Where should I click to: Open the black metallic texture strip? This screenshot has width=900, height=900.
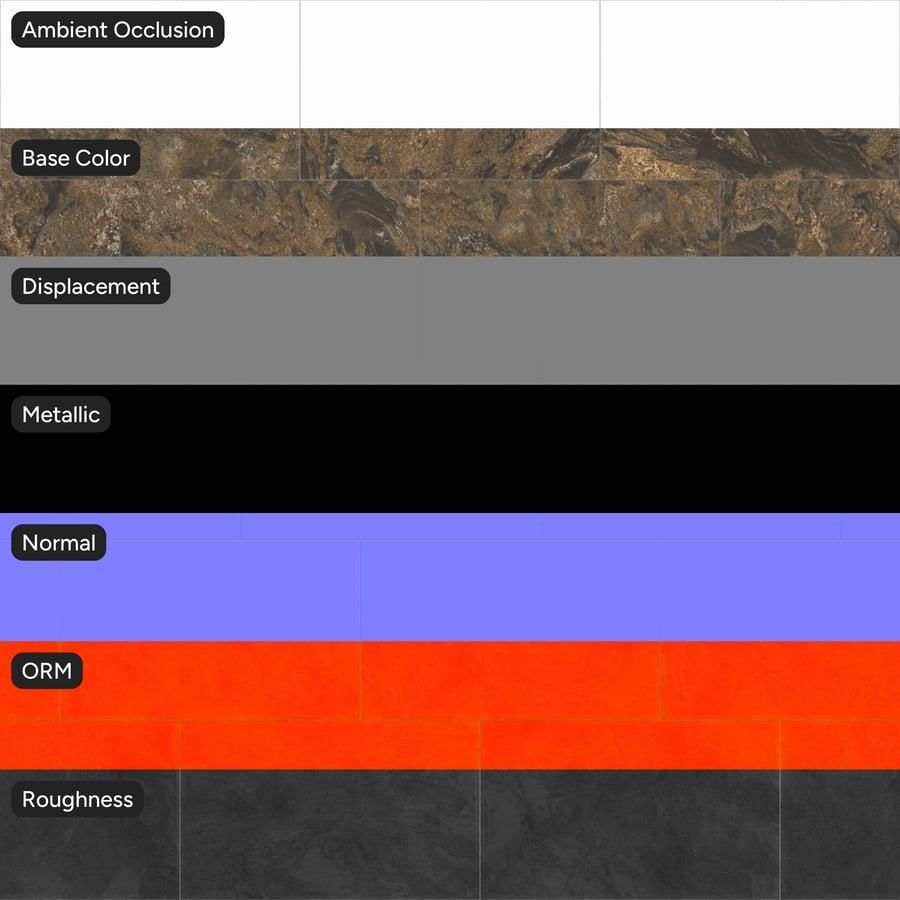(450, 449)
